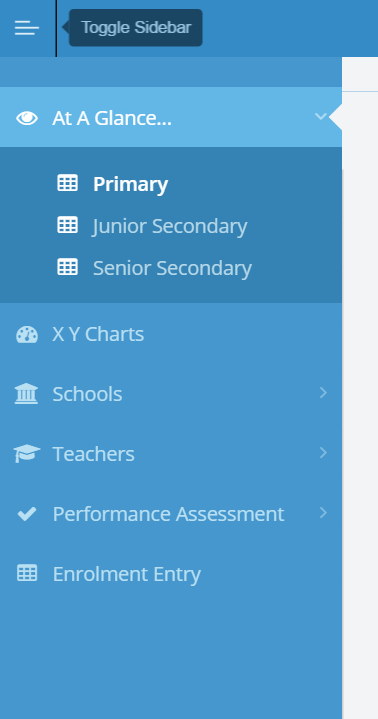Expand the Performance Assessment chevron
Viewport: 378px width, 719px height.
(323, 512)
